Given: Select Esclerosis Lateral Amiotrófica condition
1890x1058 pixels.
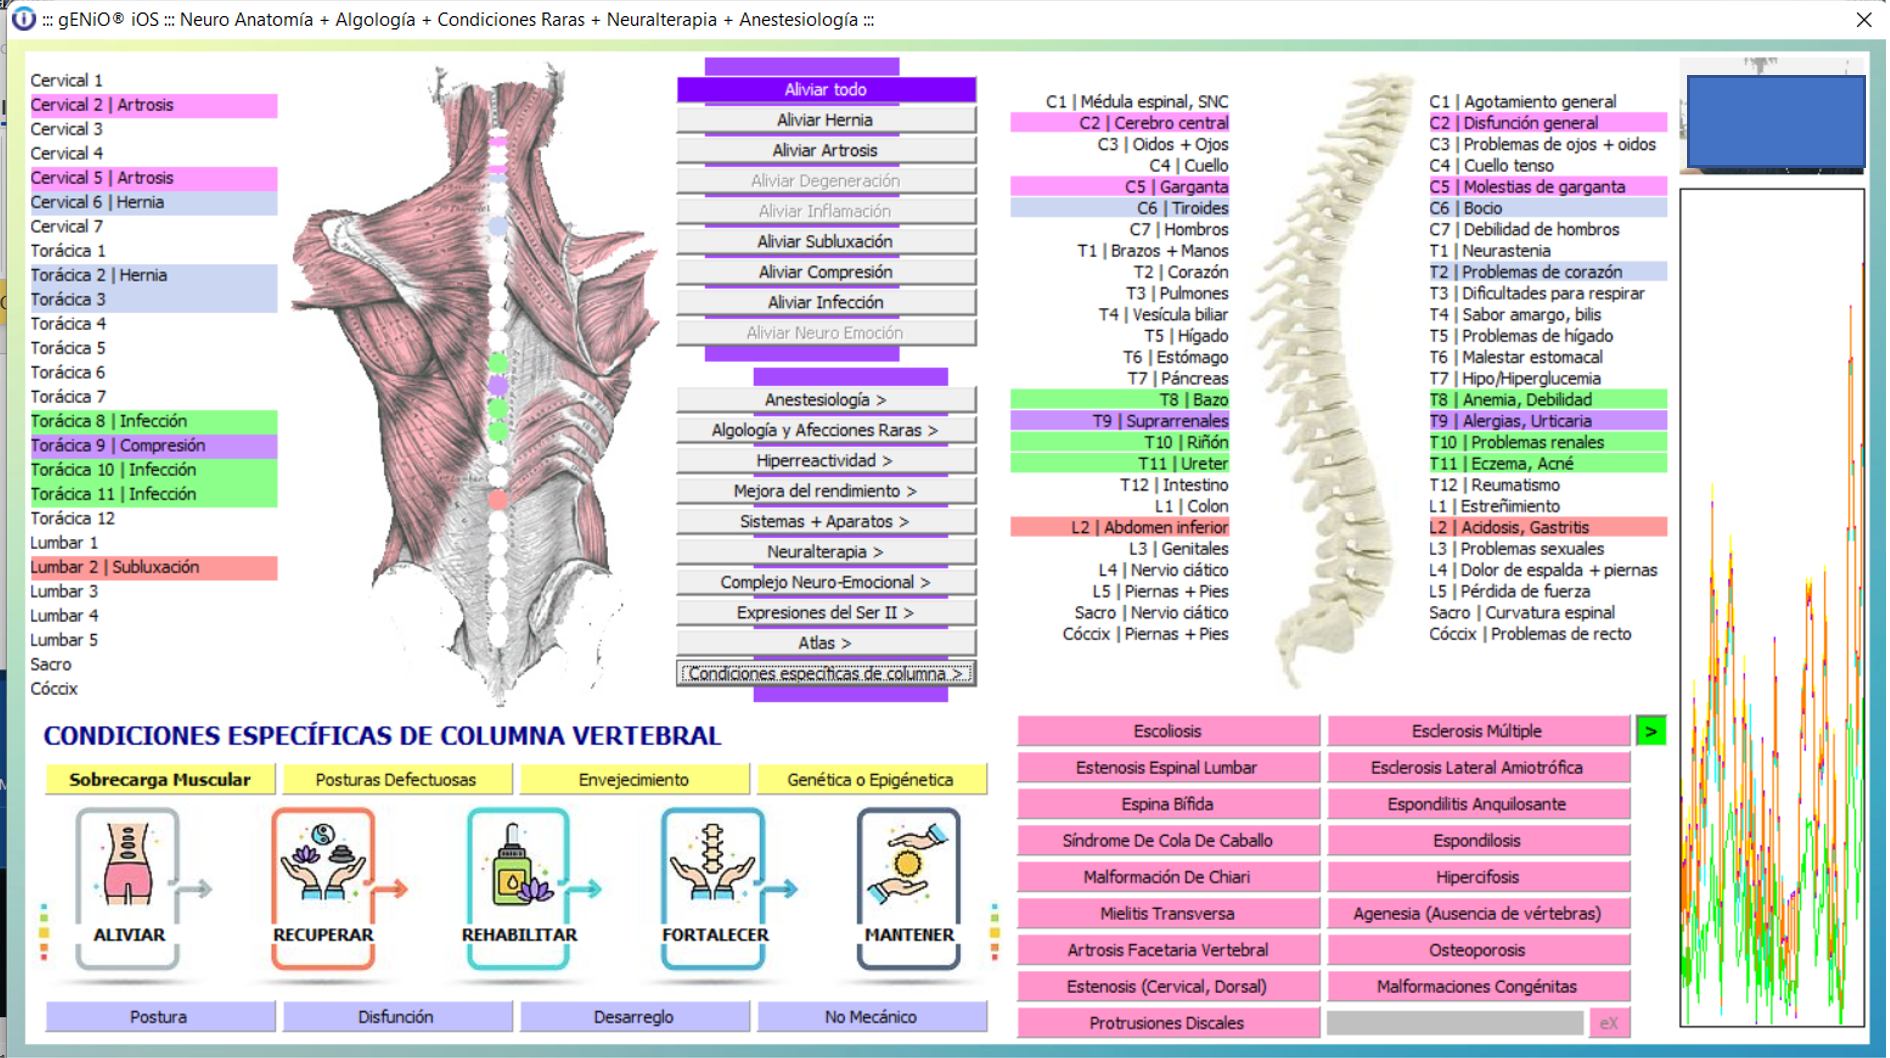Looking at the screenshot, I should tap(1478, 768).
